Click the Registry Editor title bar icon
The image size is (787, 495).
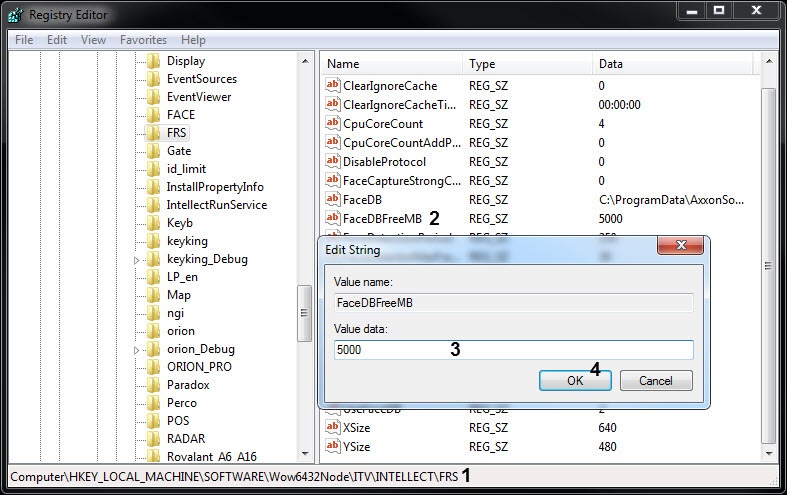(15, 15)
